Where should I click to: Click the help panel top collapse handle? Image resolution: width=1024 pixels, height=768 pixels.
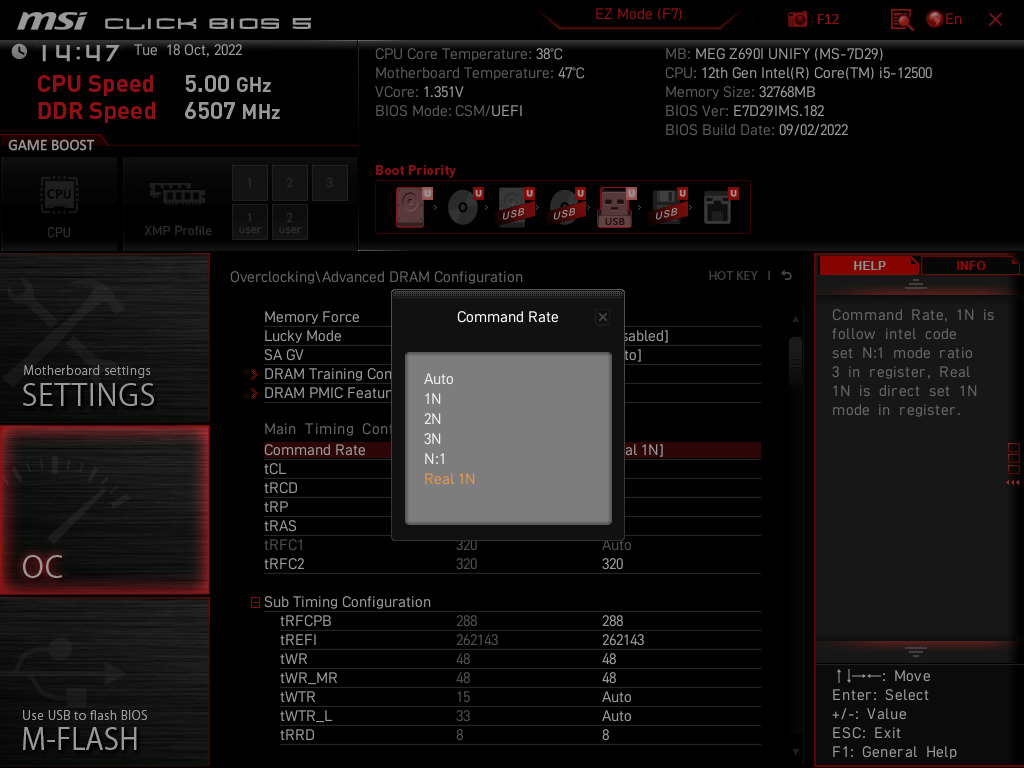[x=916, y=283]
